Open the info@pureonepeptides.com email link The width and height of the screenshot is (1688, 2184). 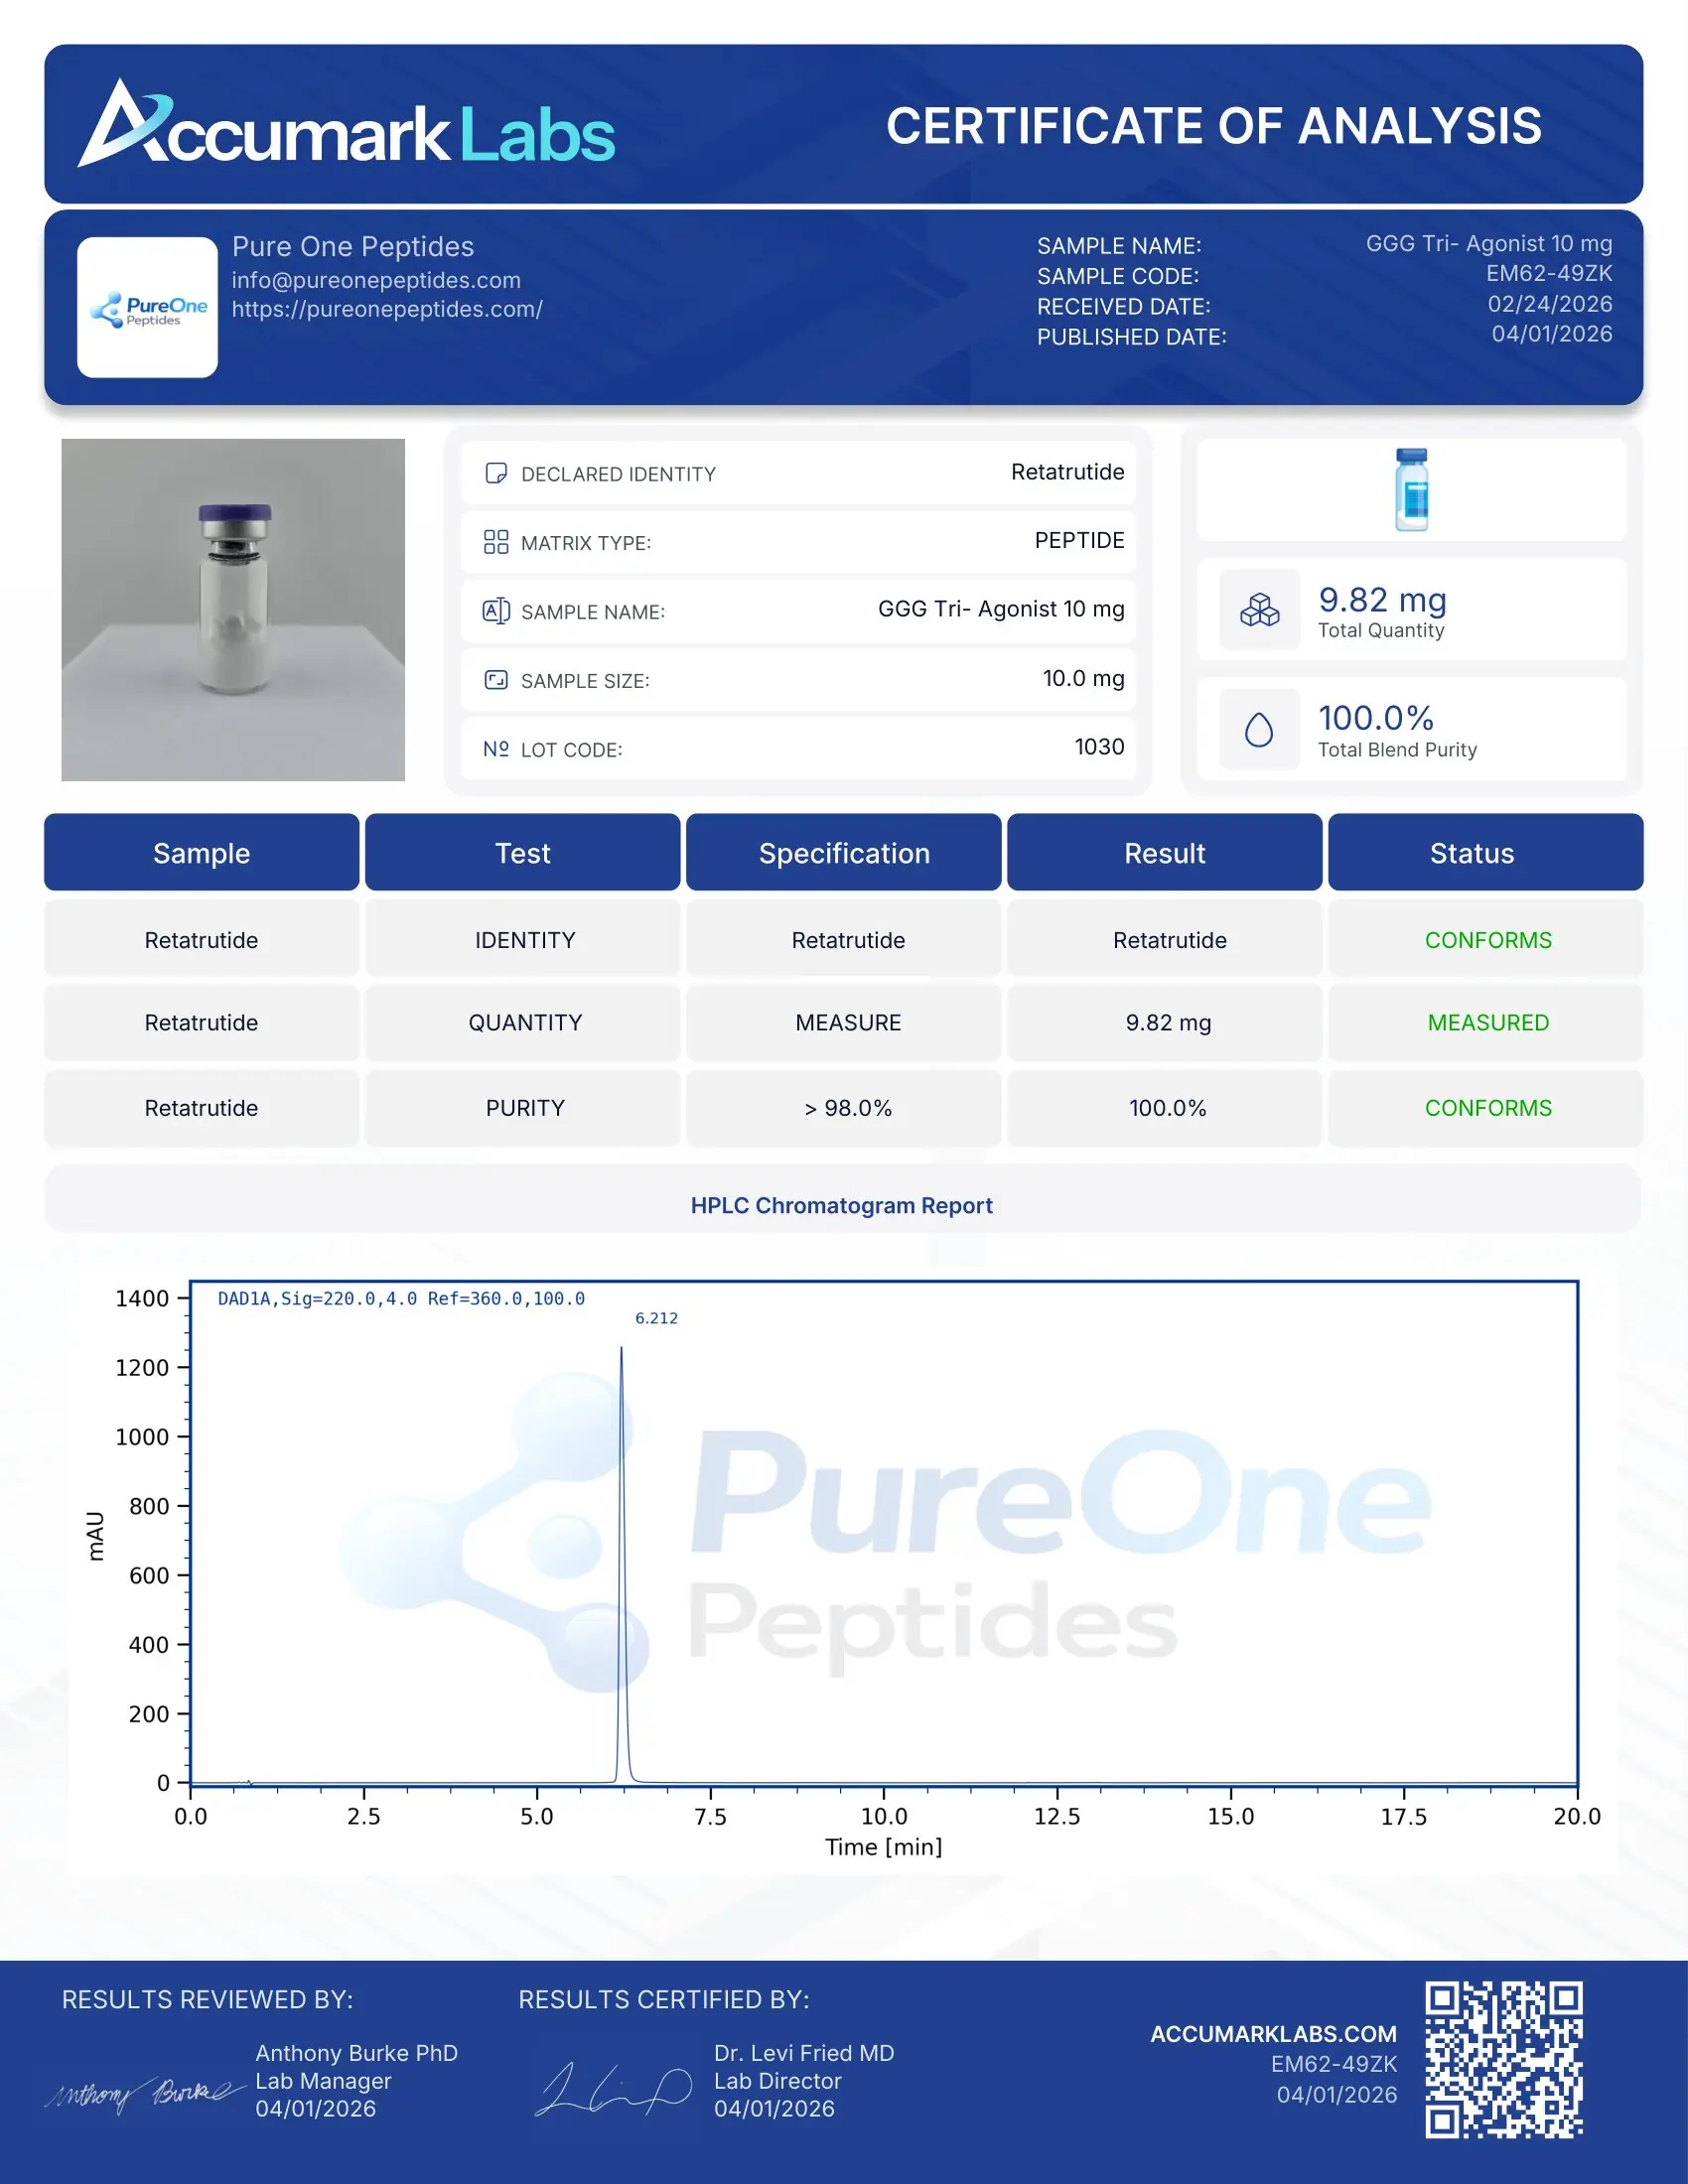pos(374,281)
